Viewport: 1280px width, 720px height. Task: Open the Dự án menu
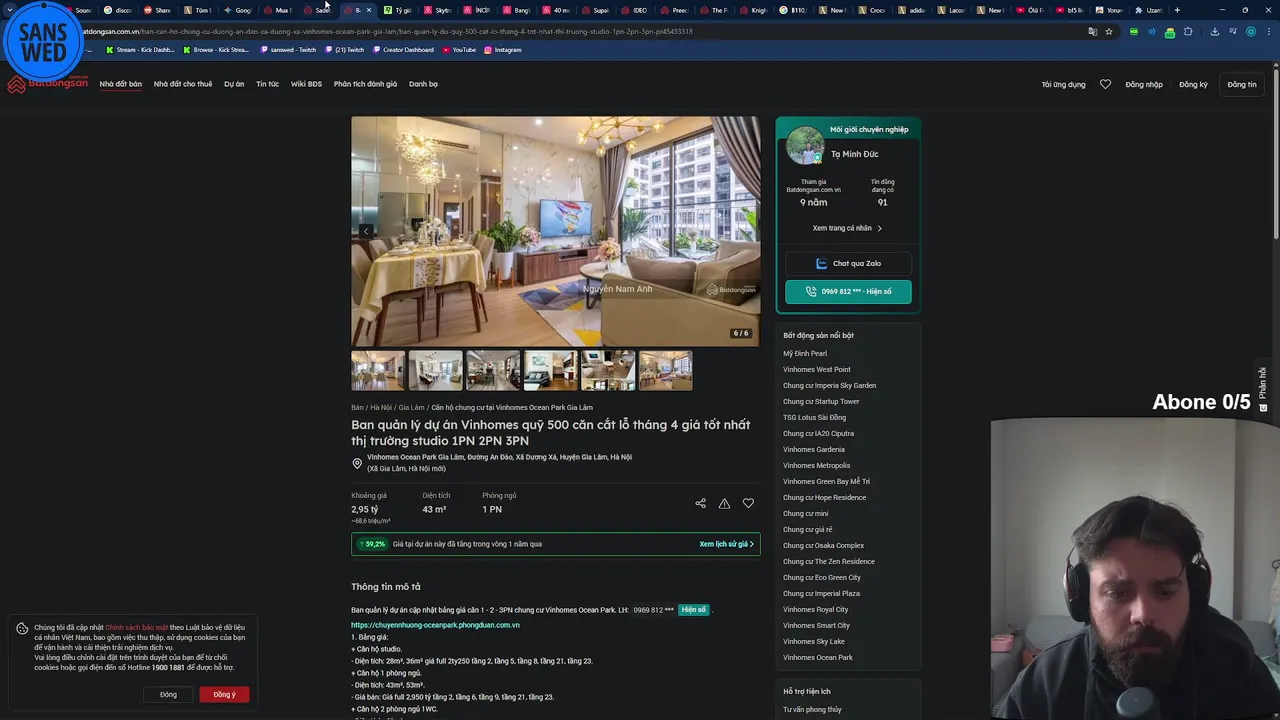tap(234, 84)
